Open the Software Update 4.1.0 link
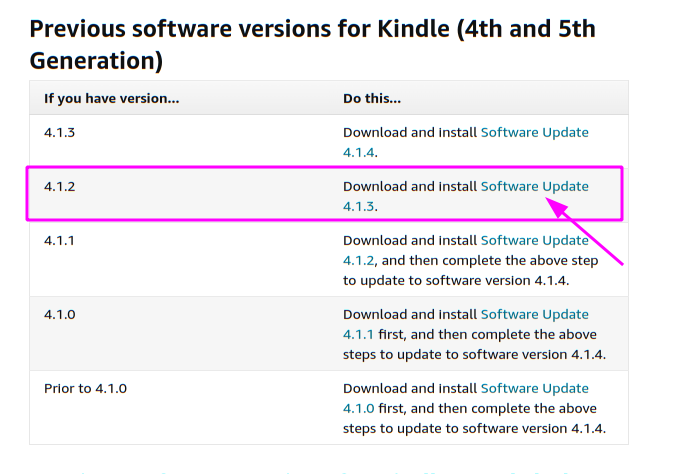The image size is (678, 474). [534, 388]
